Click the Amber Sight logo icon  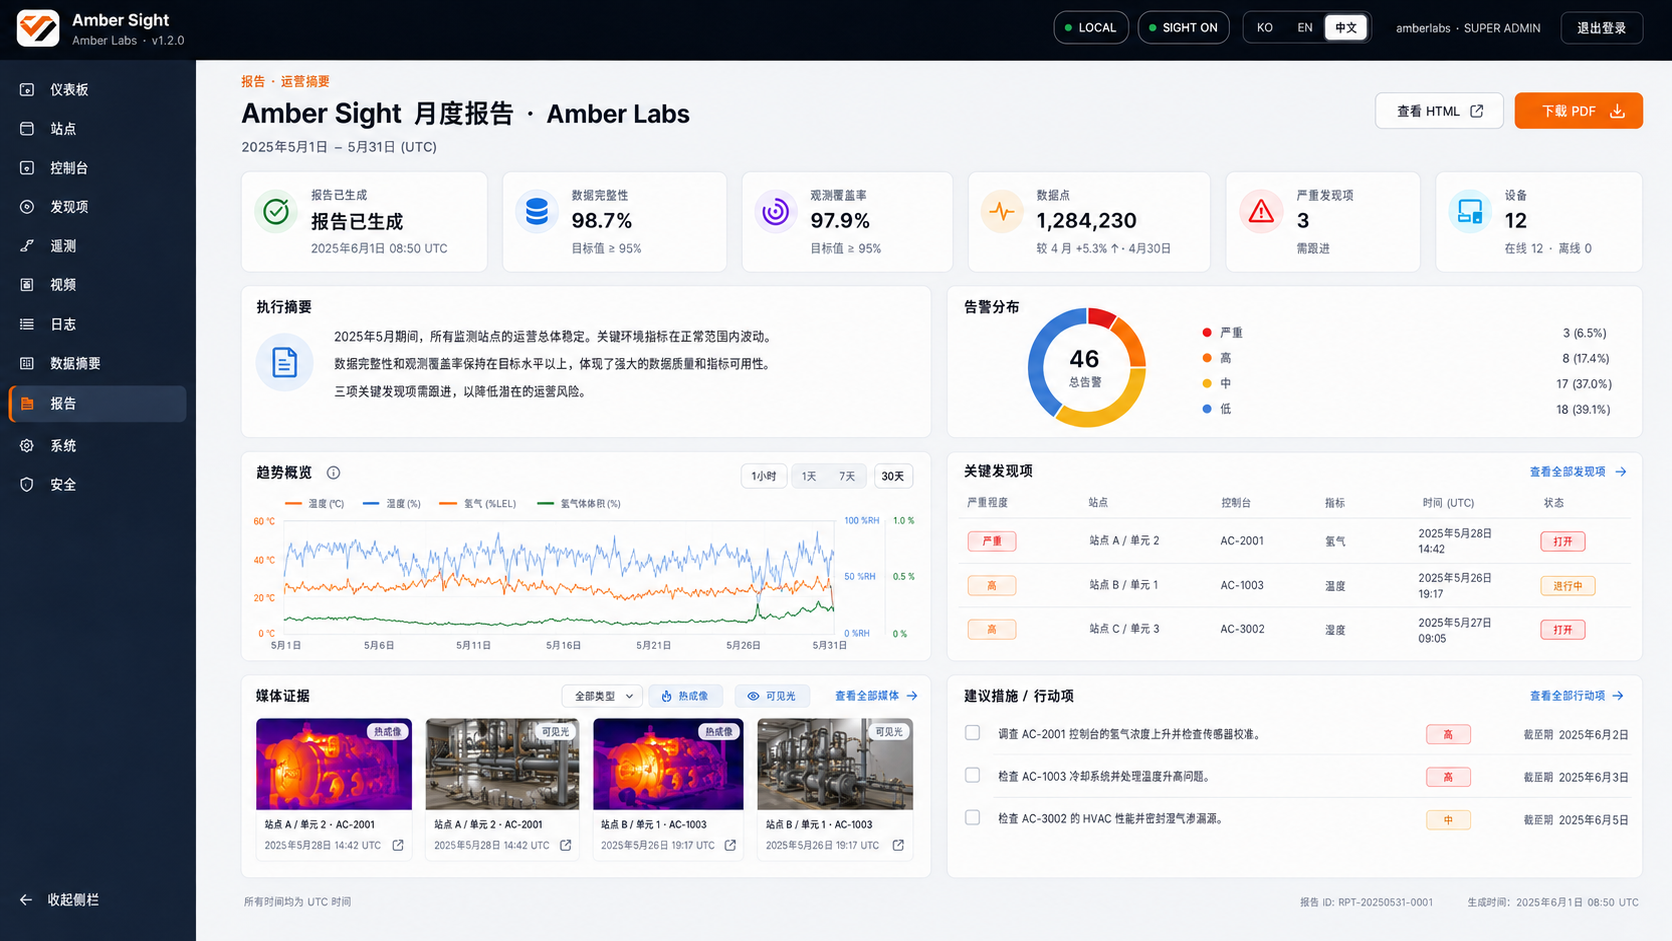click(x=38, y=28)
